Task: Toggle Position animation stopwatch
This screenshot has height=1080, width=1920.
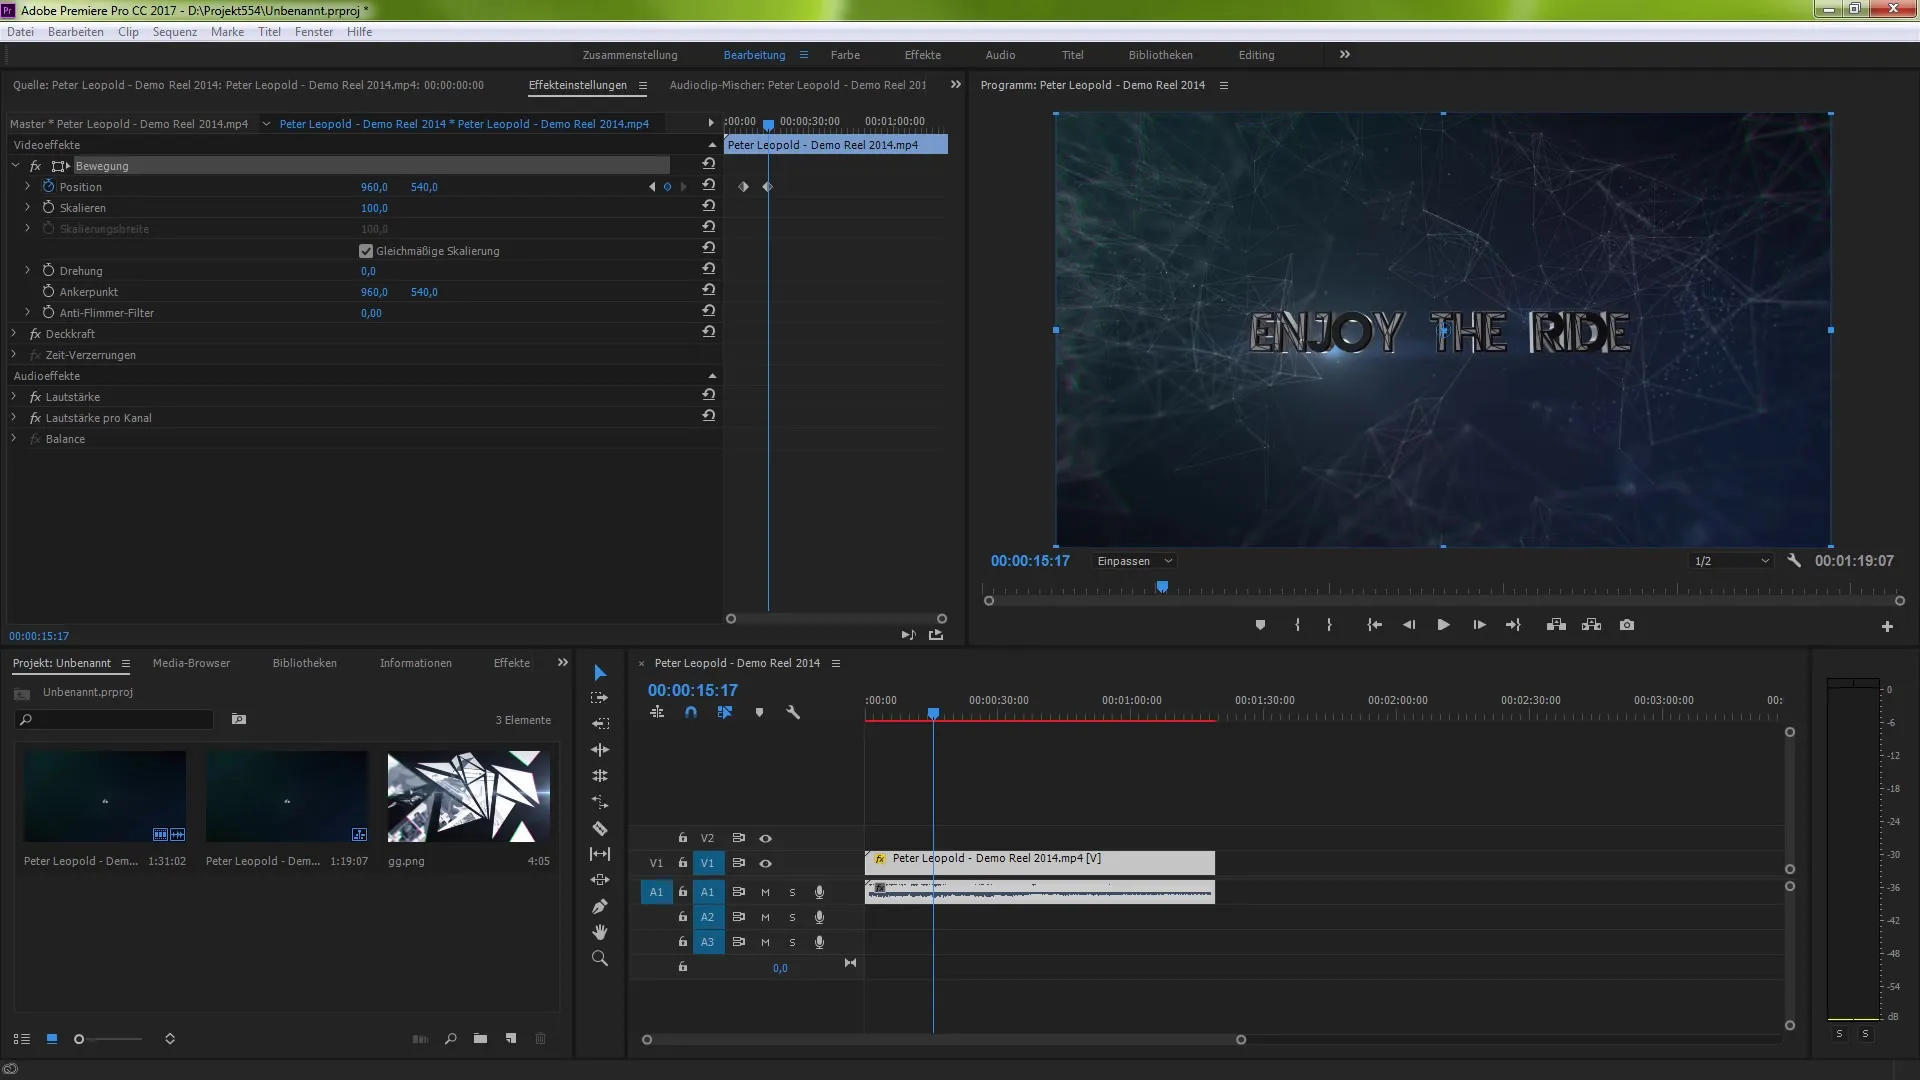Action: (48, 186)
